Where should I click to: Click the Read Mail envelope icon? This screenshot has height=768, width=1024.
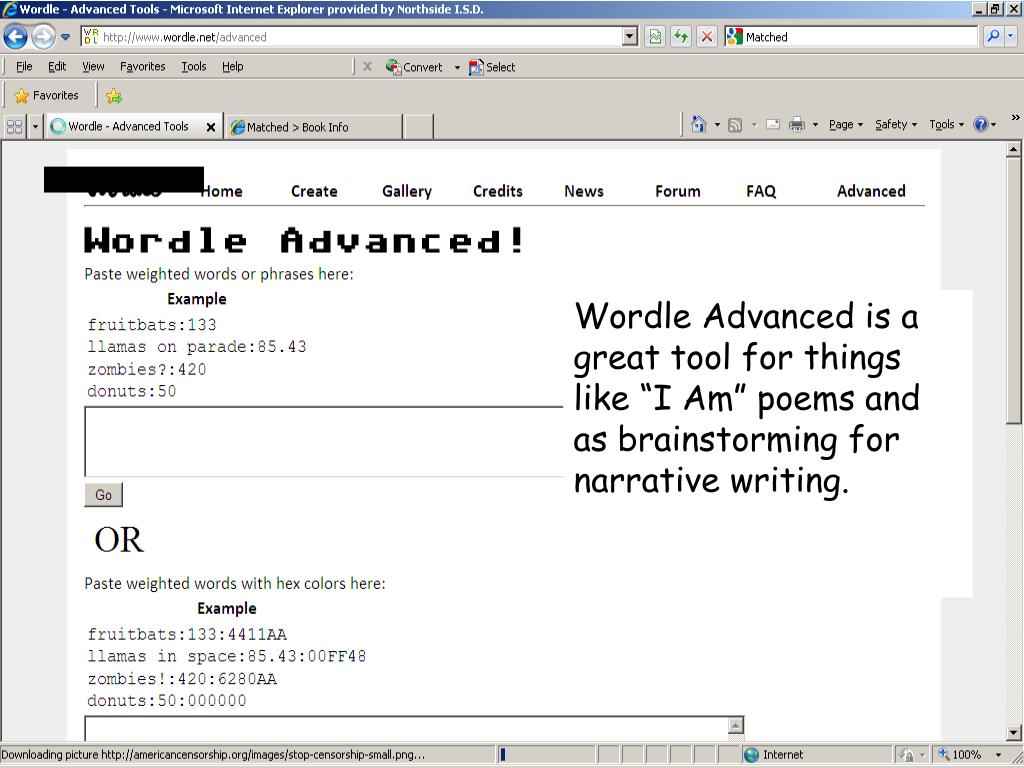773,124
